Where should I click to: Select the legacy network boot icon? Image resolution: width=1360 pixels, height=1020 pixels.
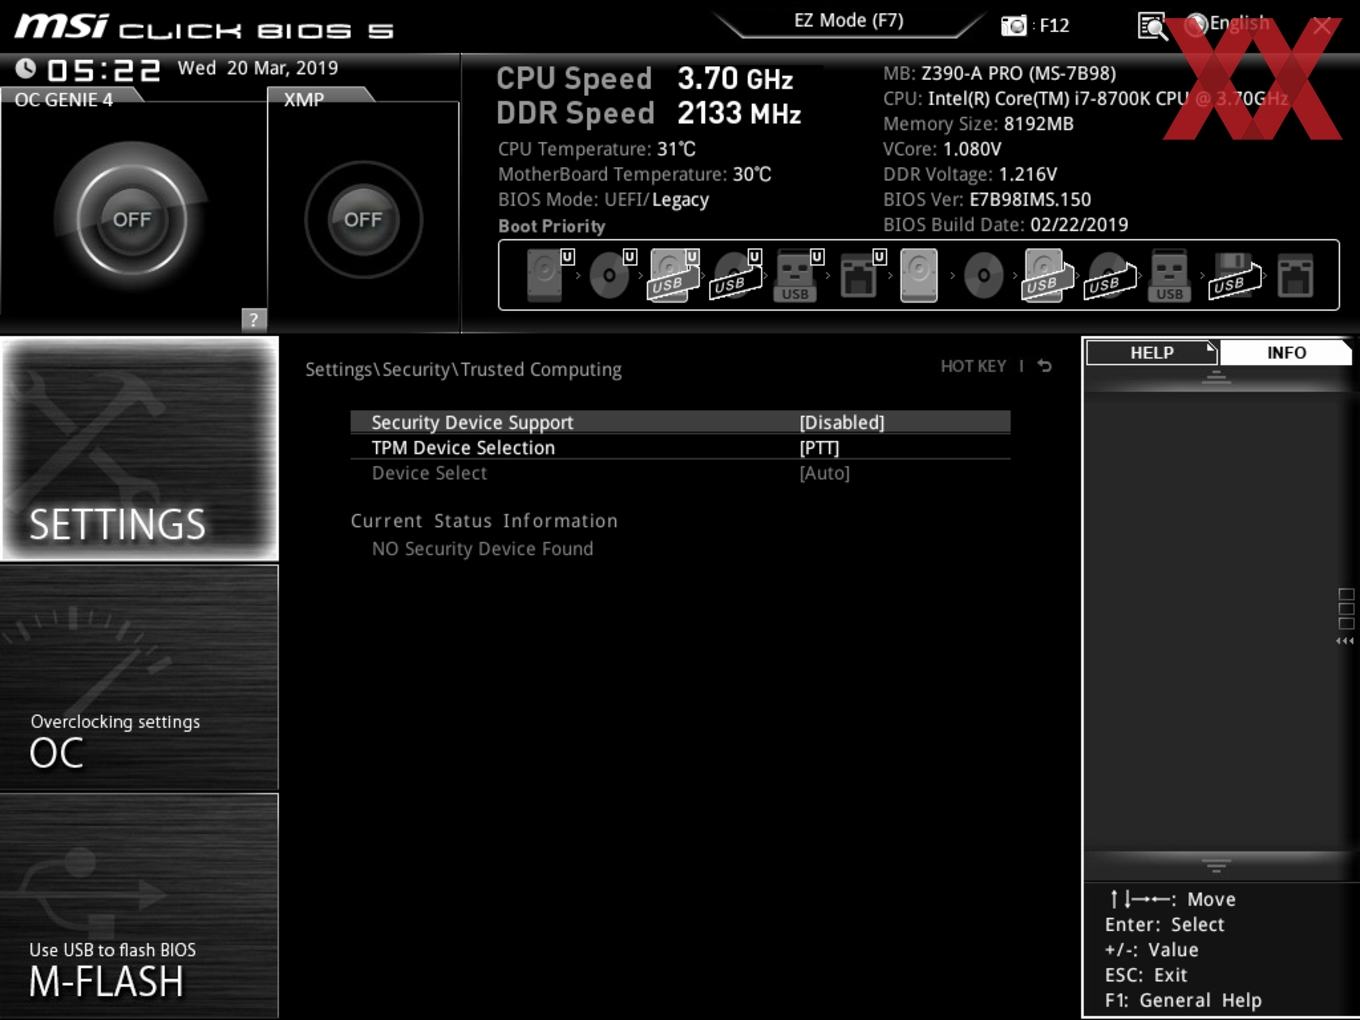pyautogui.click(x=1295, y=274)
